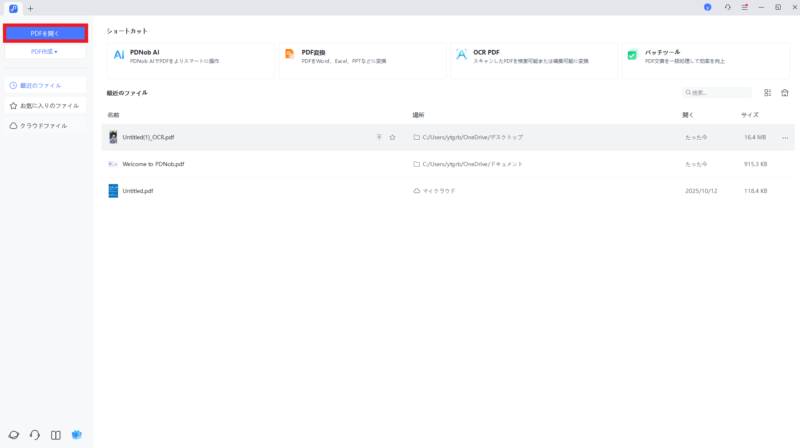Screen dimensions: 800x448
Task: Click the headset support icon in sidebar
Action: tap(35, 435)
